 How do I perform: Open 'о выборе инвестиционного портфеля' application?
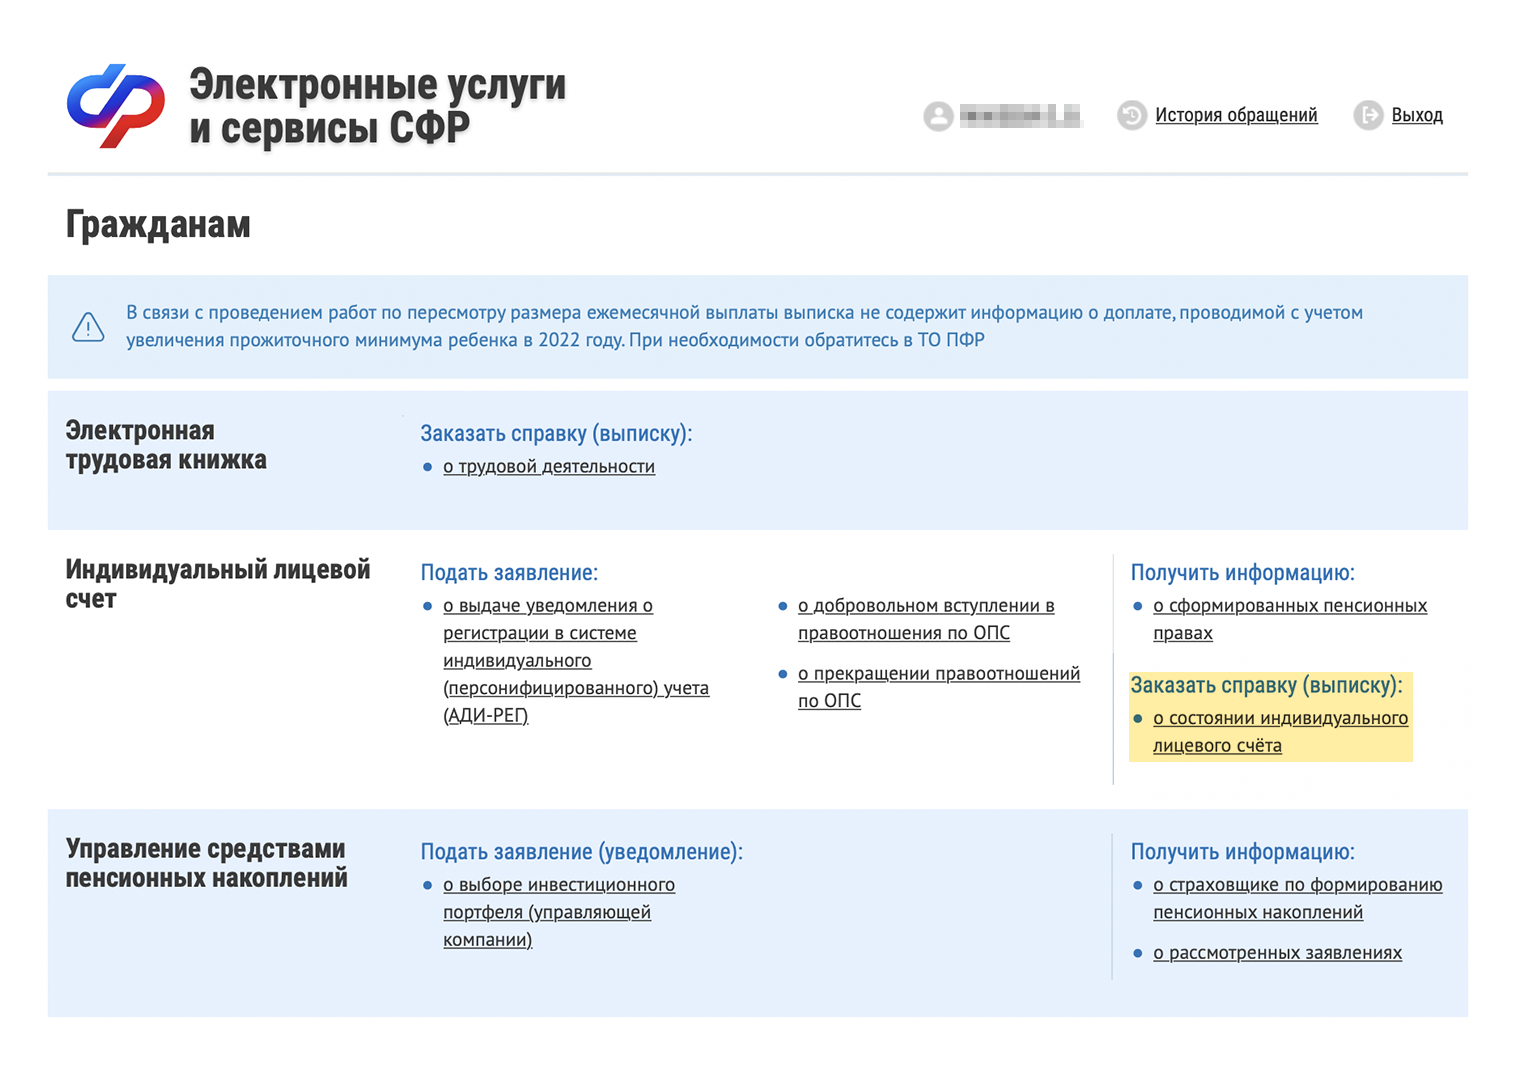tap(559, 912)
